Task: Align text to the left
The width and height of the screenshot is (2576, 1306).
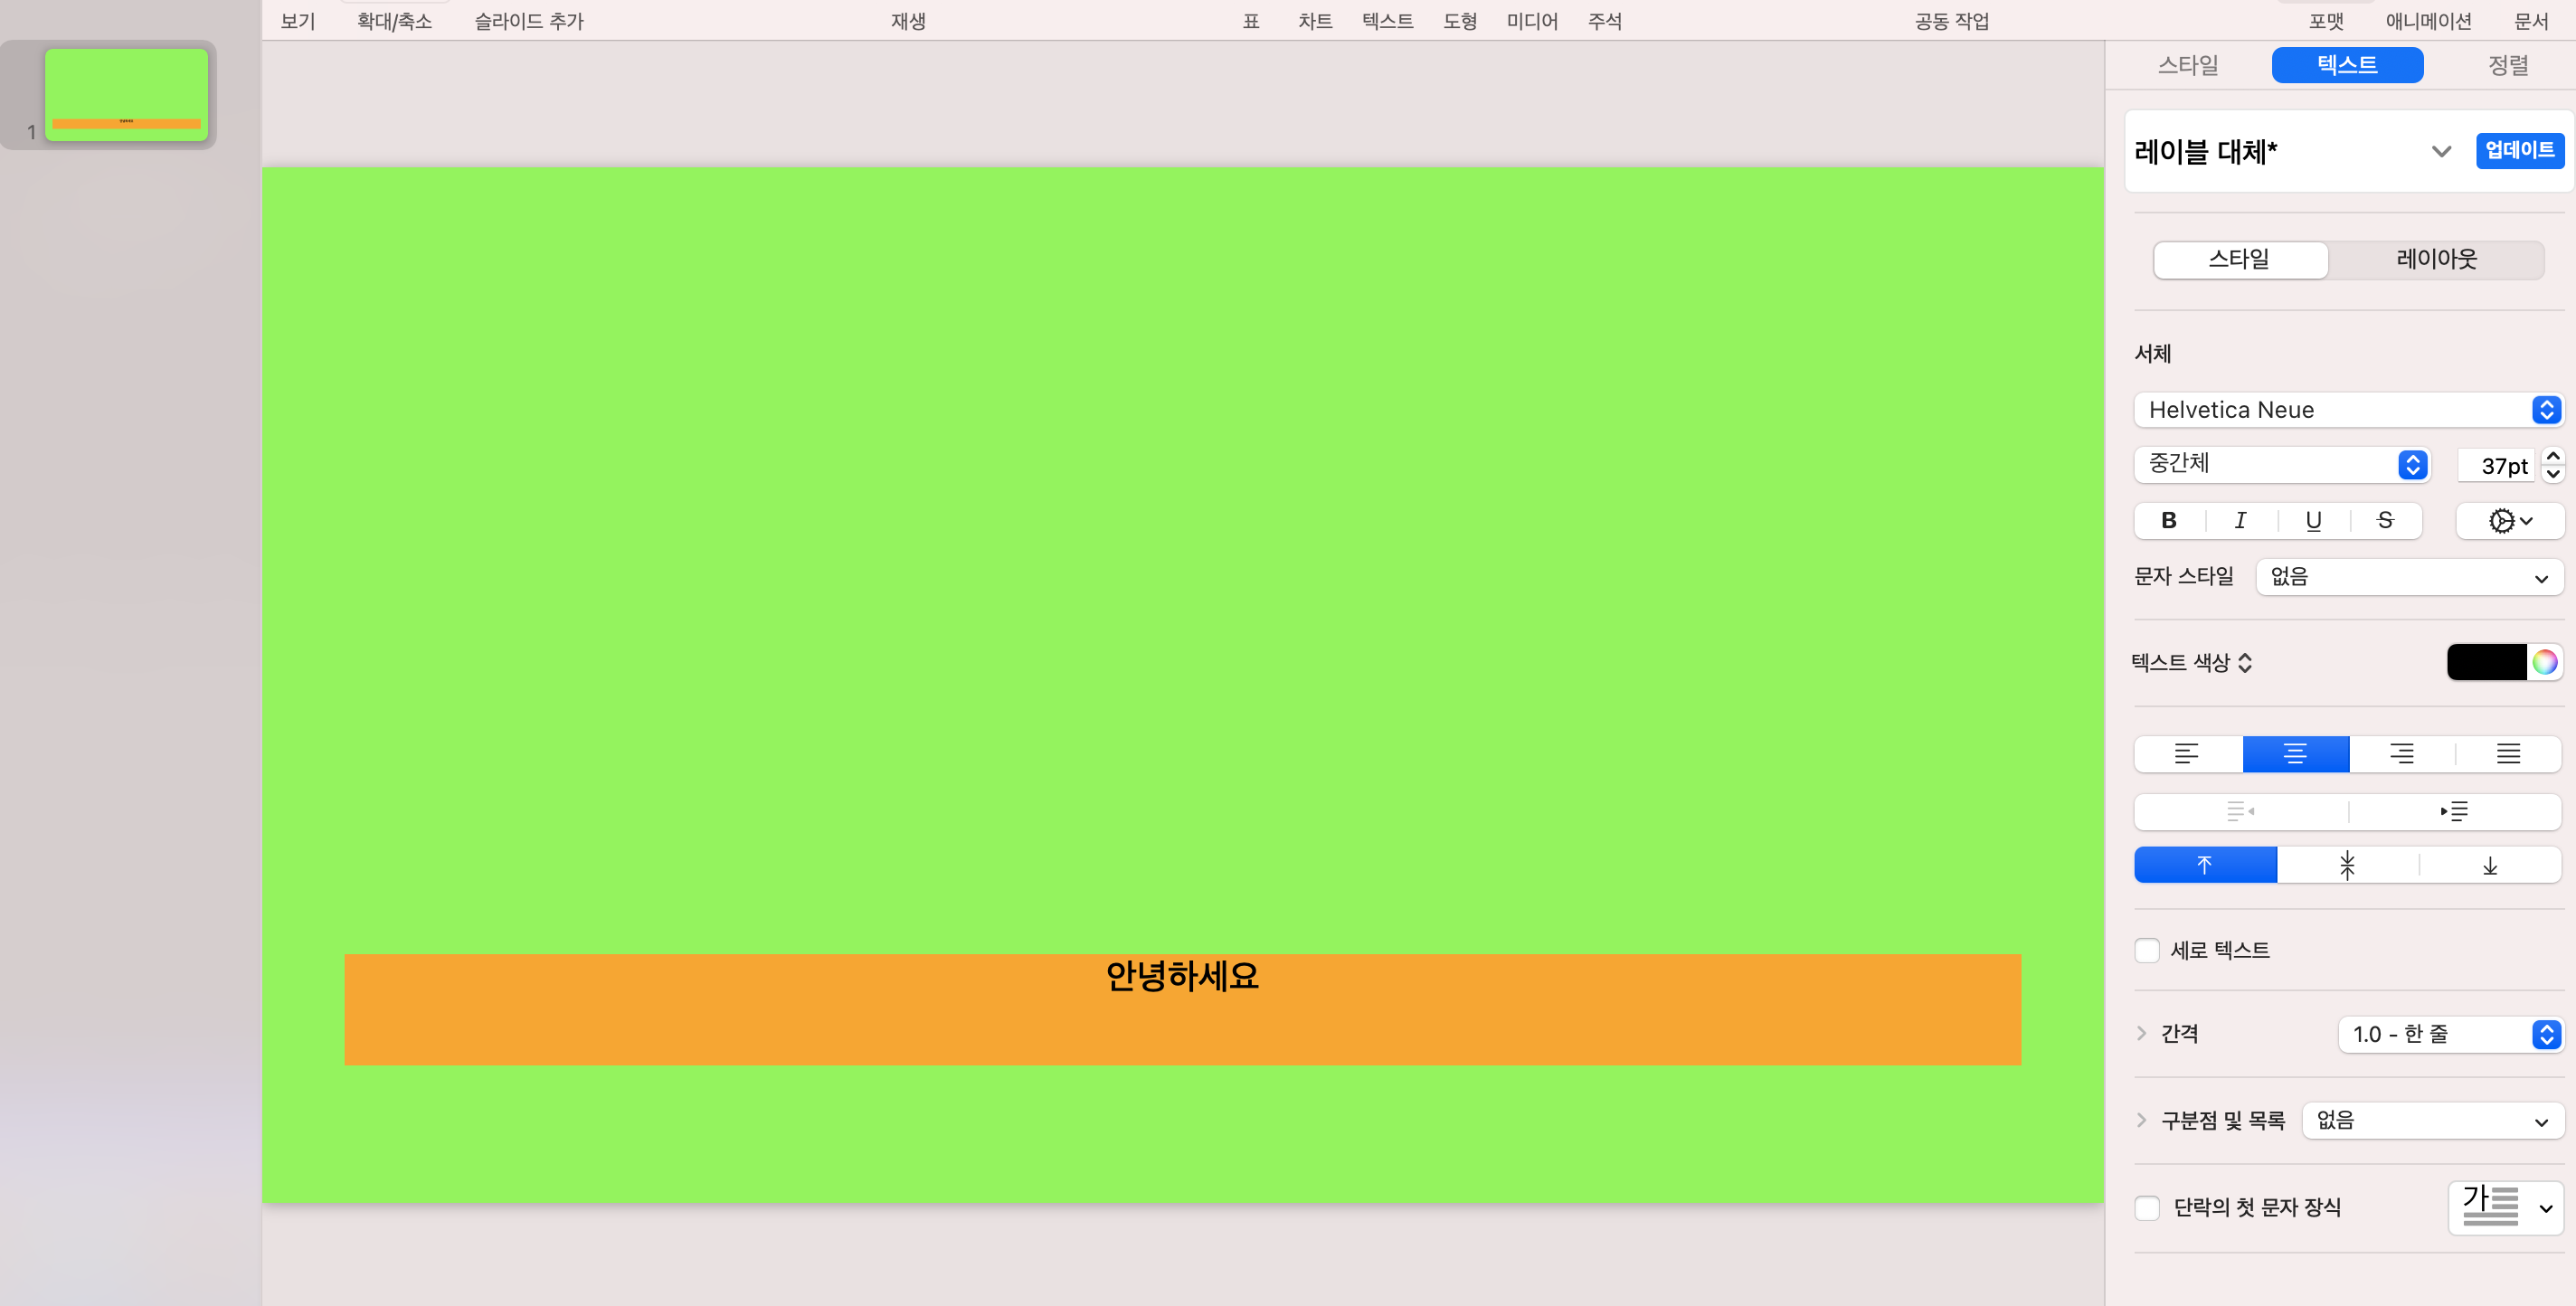Action: click(2187, 754)
